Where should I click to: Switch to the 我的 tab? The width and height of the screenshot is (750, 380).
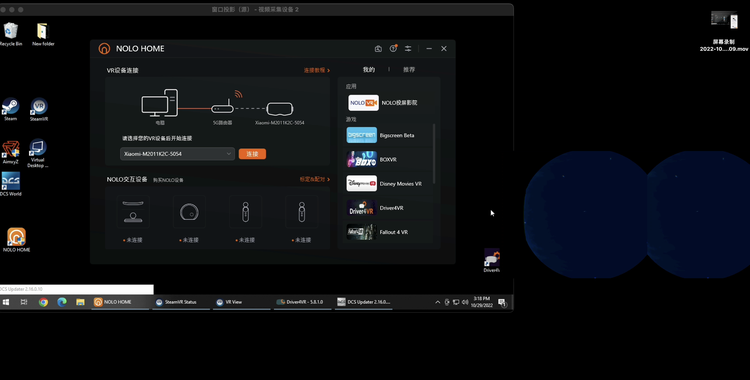pyautogui.click(x=369, y=69)
